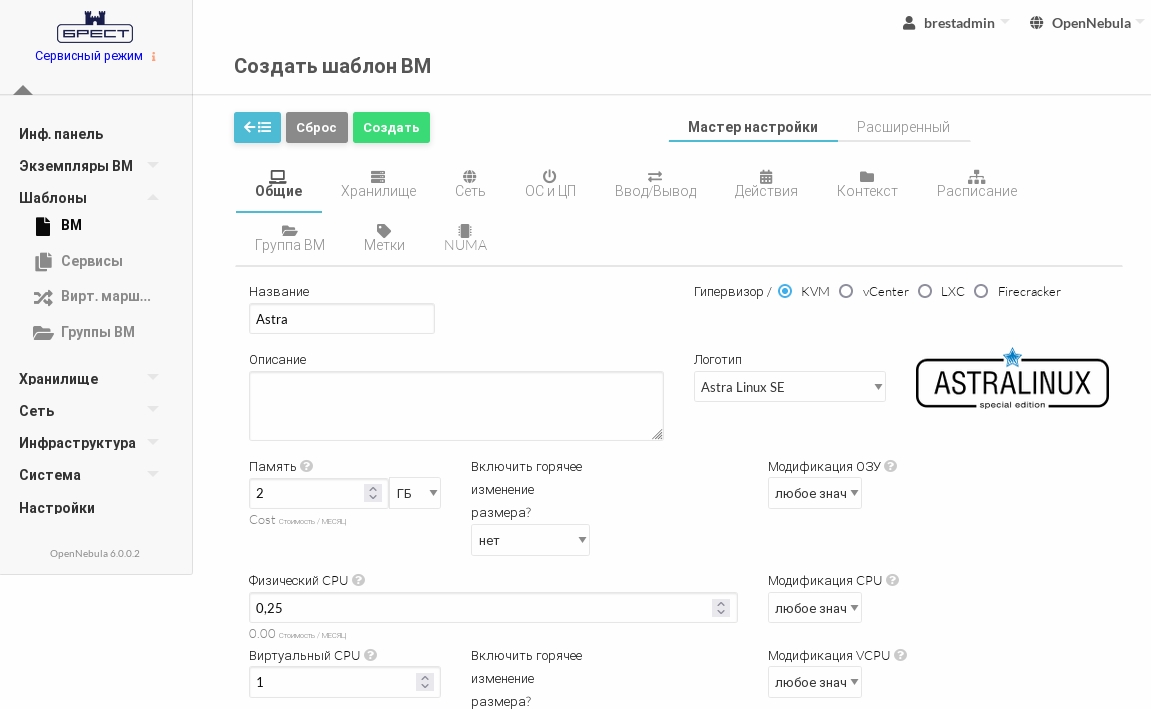Switch to the Расширенный tab
Image resolution: width=1151 pixels, height=709 pixels.
(x=903, y=127)
